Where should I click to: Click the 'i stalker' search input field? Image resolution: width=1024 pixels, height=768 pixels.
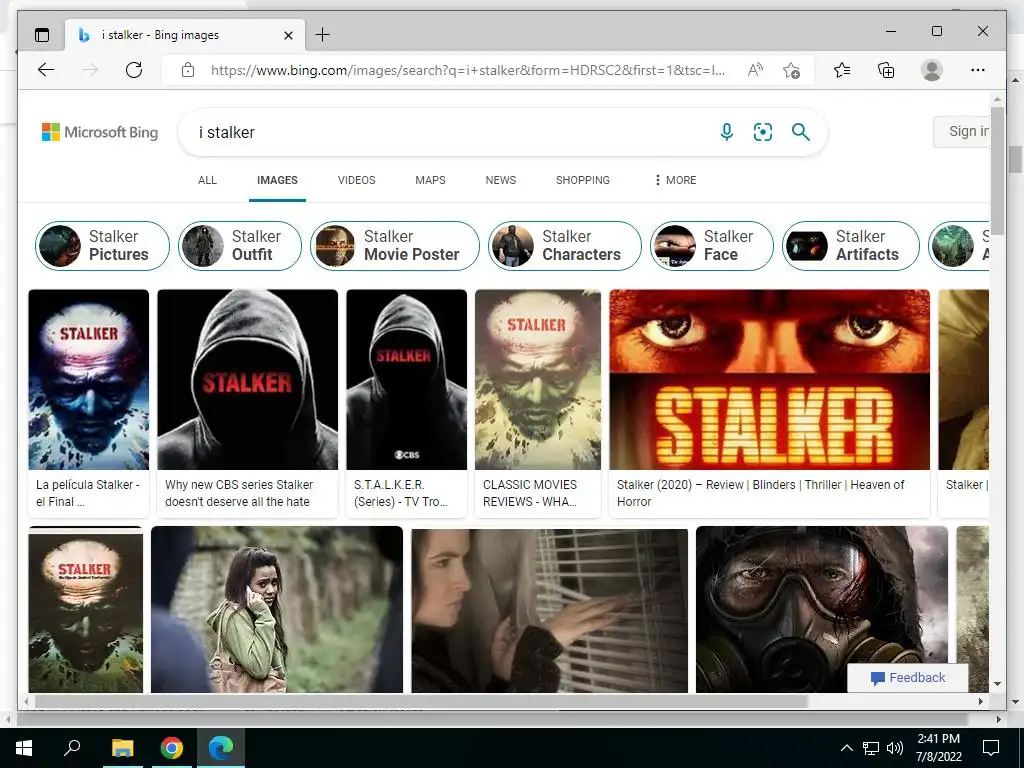coord(451,132)
